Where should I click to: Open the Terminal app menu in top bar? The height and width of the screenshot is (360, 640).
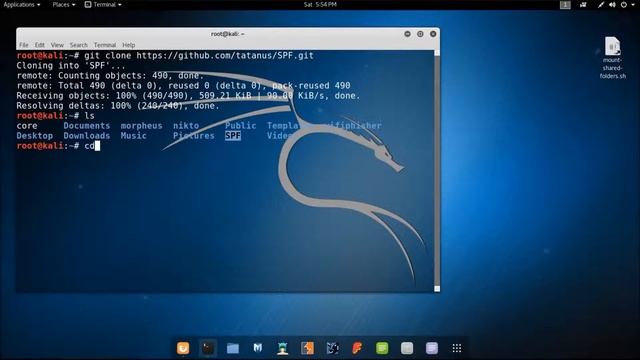(x=103, y=4)
